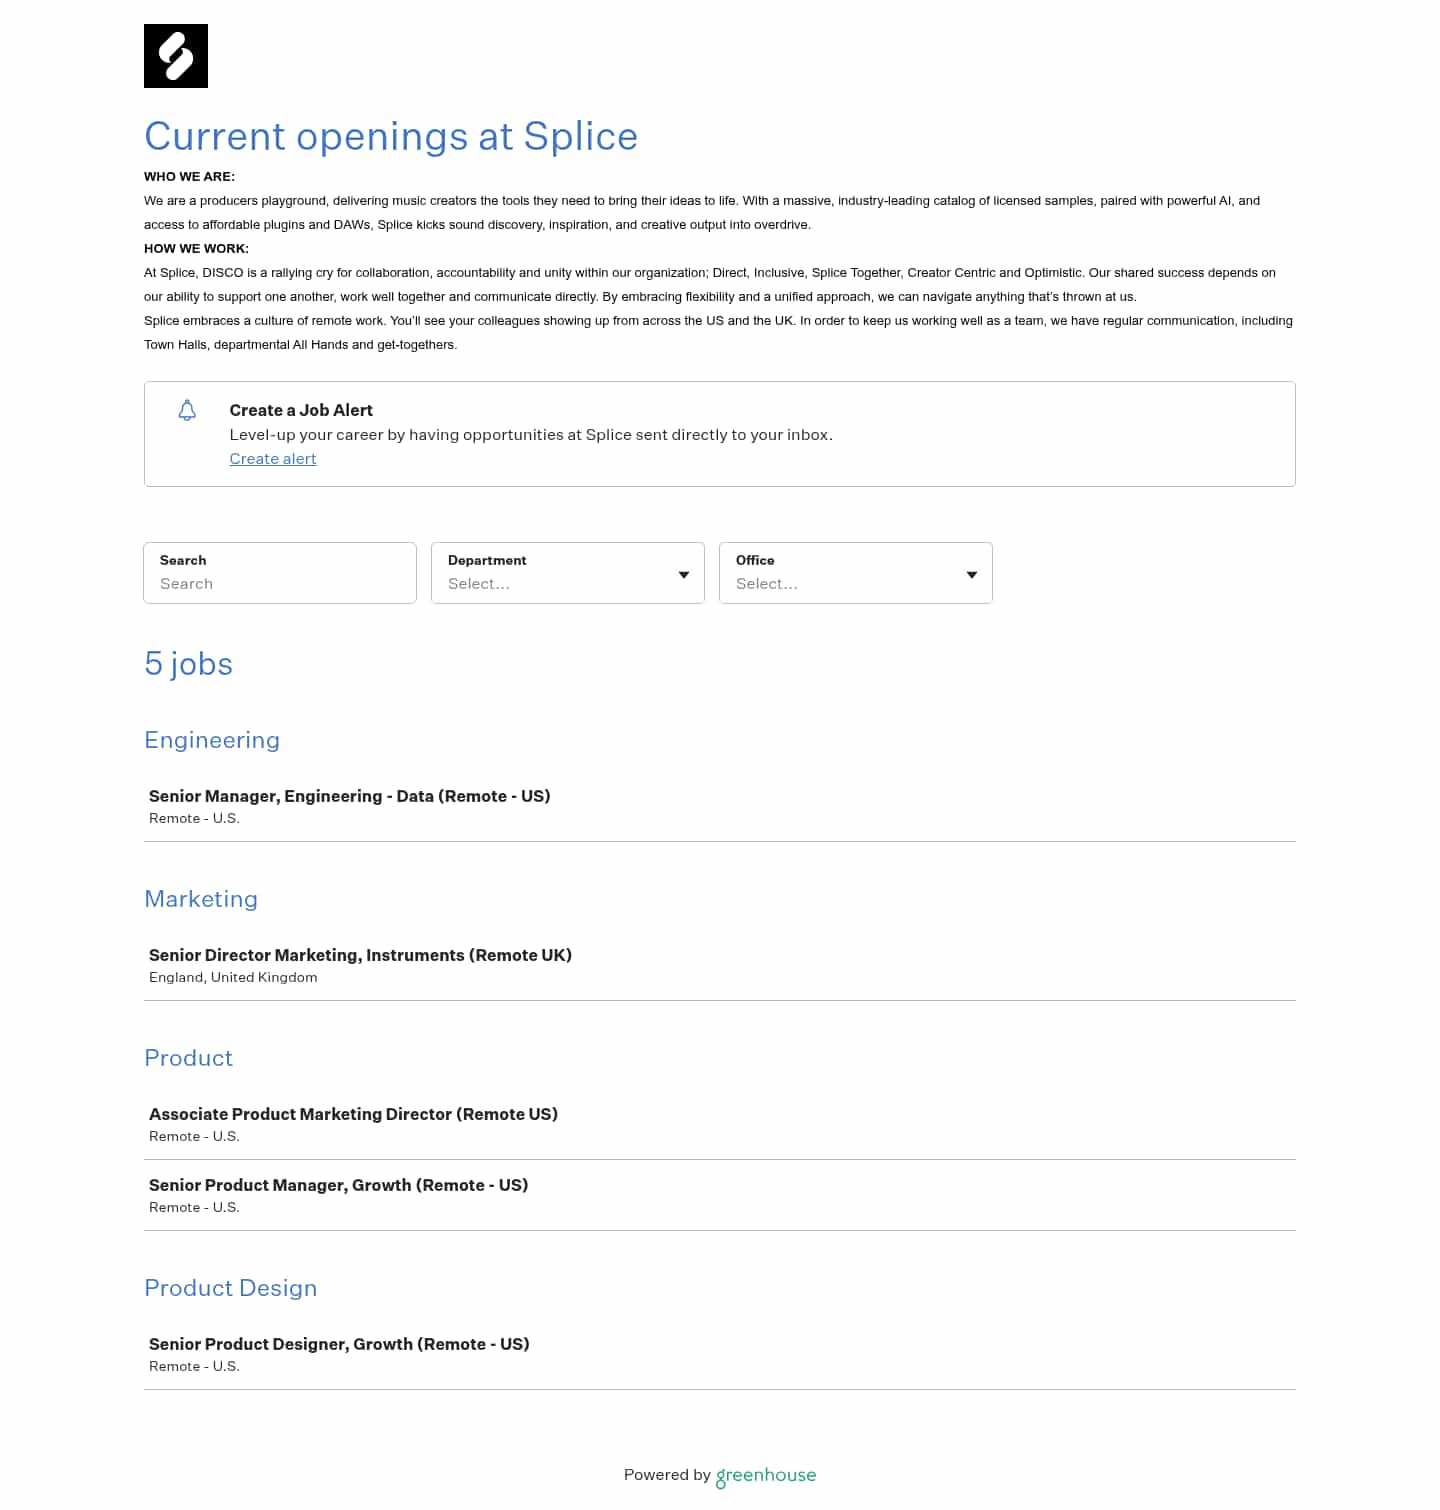Click the Department dropdown arrow
1440x1510 pixels.
point(684,574)
